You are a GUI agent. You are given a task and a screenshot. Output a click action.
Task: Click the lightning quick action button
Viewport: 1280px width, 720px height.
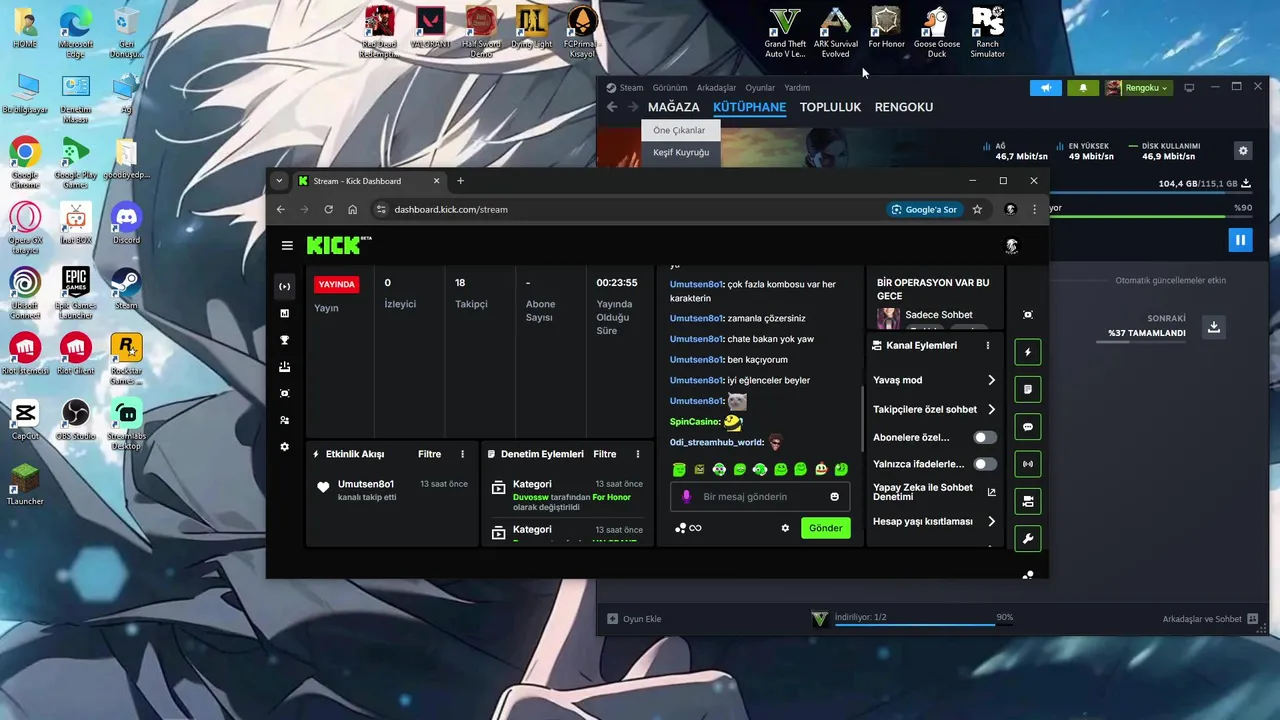click(x=1027, y=352)
